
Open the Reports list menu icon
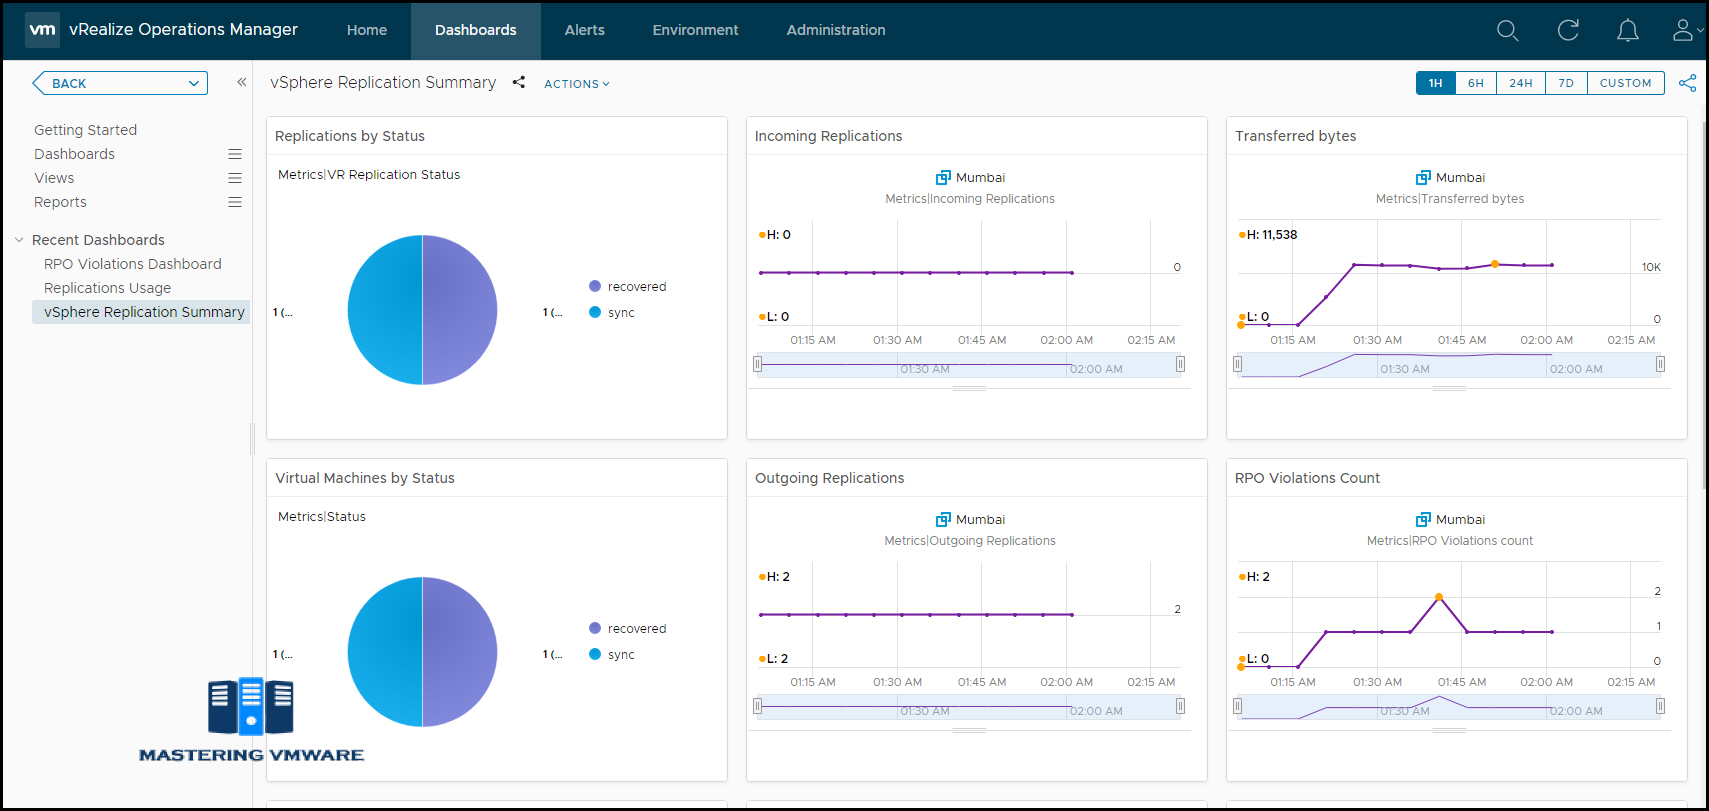tap(235, 202)
